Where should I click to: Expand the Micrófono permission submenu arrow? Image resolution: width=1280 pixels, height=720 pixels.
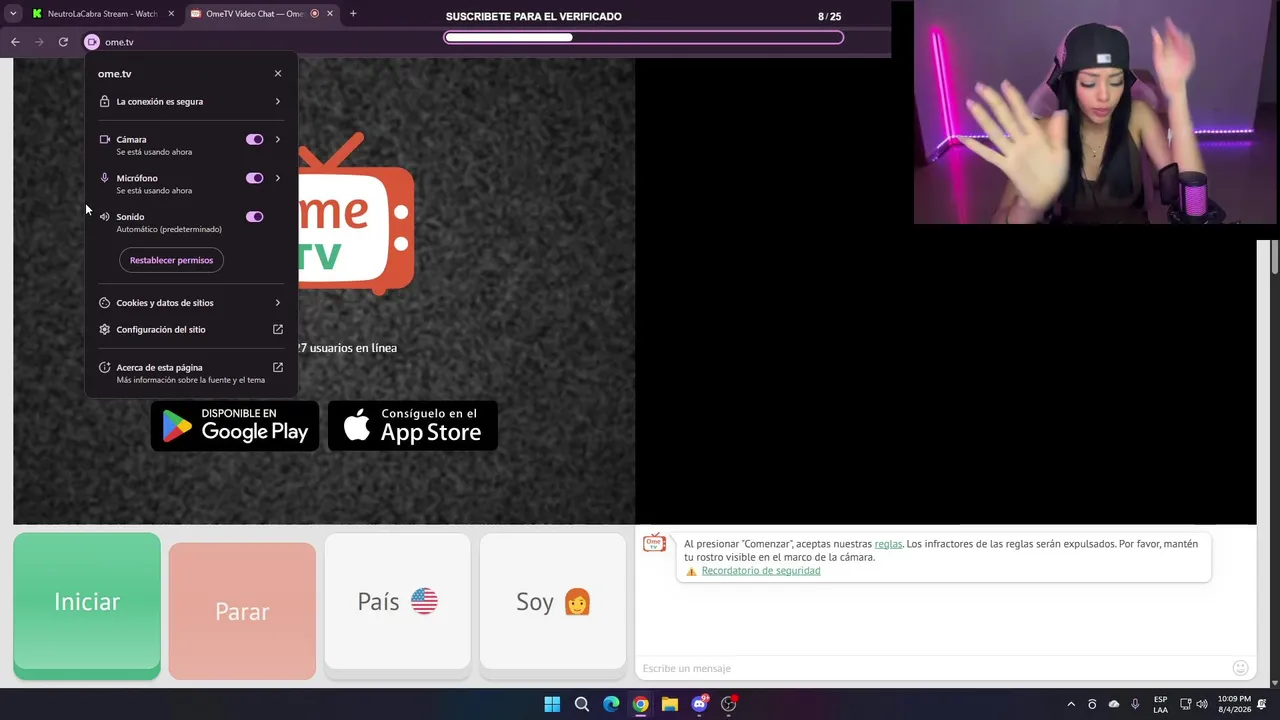pyautogui.click(x=278, y=178)
